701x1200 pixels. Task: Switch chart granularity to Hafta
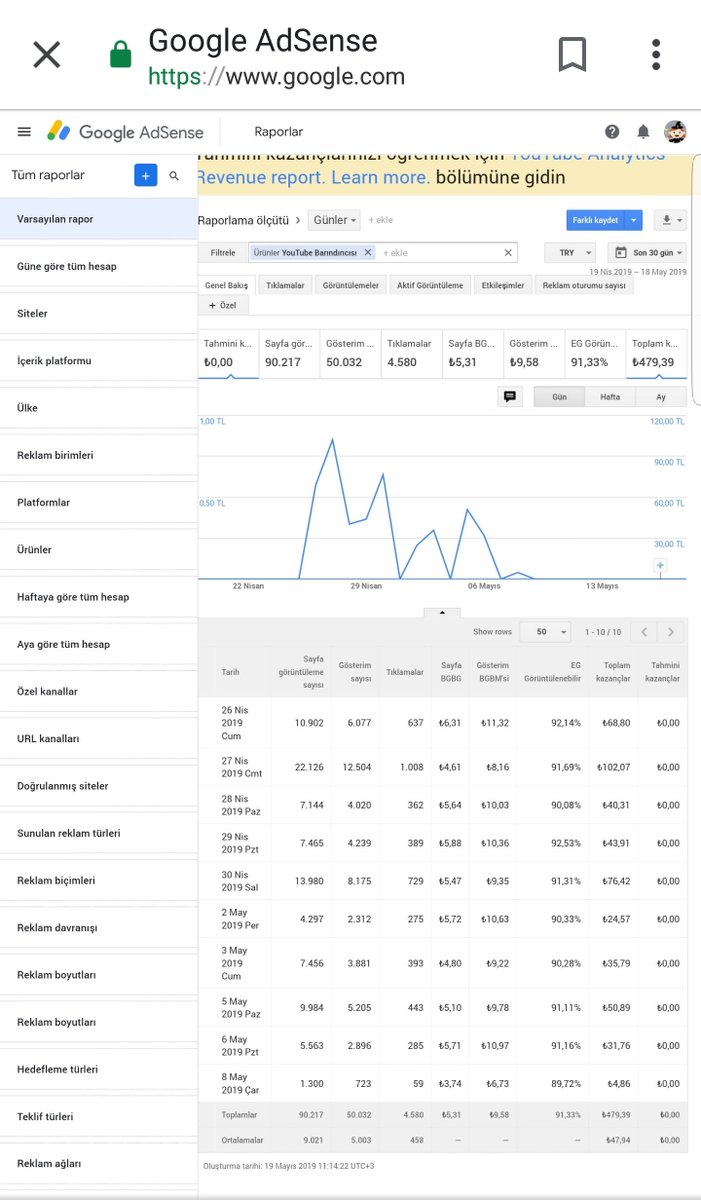610,397
